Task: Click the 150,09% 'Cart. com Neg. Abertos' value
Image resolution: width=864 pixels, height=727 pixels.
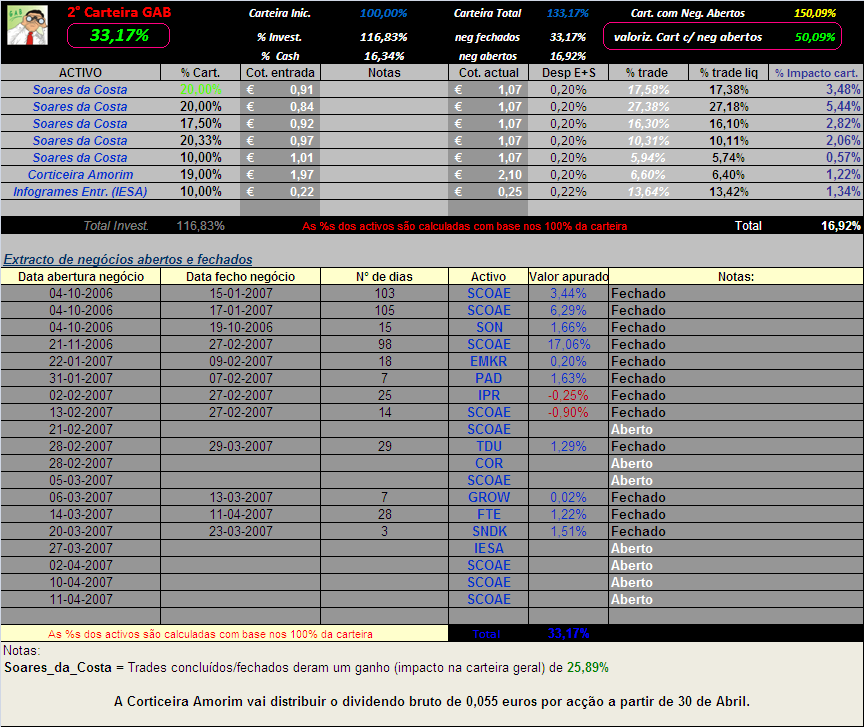Action: click(815, 13)
